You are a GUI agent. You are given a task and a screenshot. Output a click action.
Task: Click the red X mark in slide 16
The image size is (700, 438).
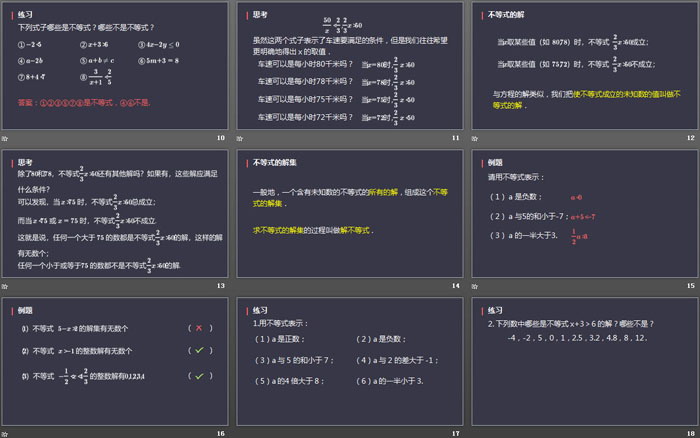(x=199, y=327)
